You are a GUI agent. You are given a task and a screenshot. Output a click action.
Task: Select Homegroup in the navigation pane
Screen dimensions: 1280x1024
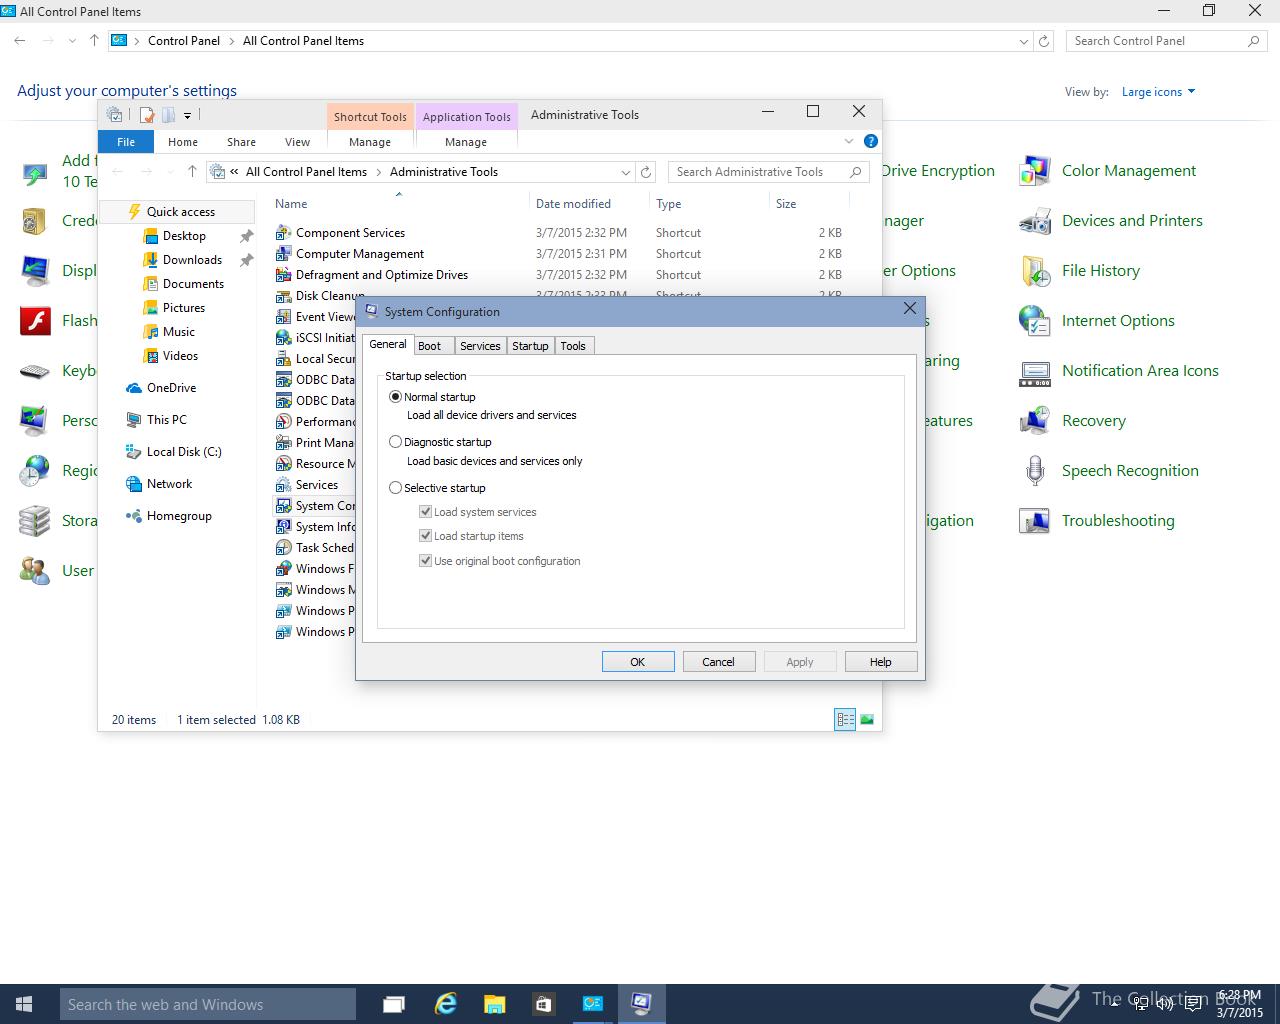tap(179, 516)
